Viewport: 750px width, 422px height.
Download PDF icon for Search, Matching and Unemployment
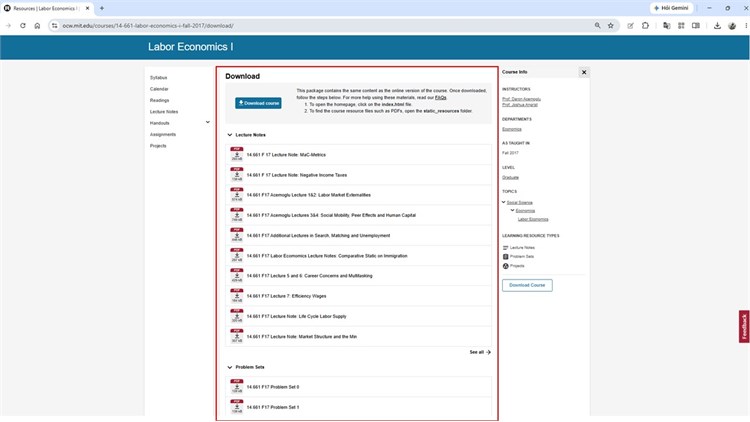coord(237,235)
